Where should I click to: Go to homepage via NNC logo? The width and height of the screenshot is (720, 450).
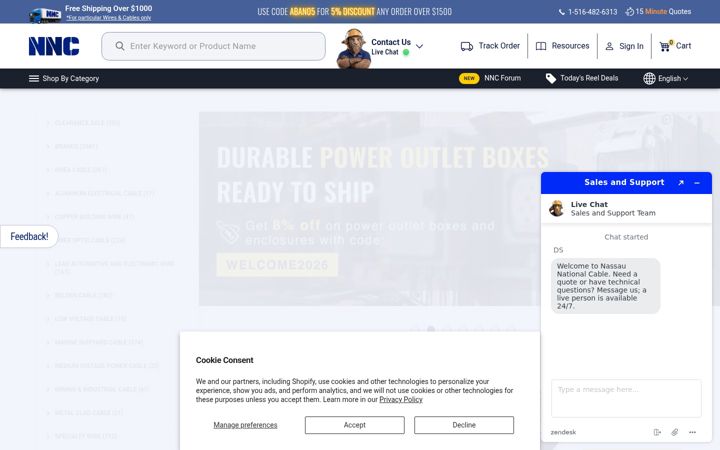(54, 46)
